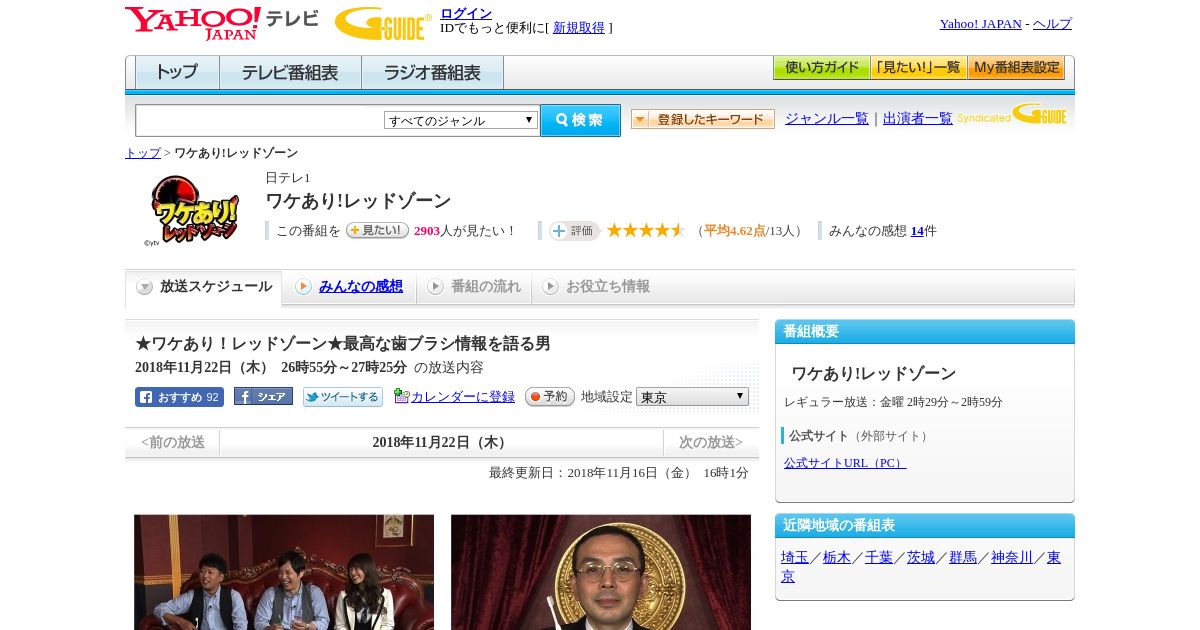Viewport: 1200px width, 630px height.
Task: Click the star rating display
Action: [646, 230]
